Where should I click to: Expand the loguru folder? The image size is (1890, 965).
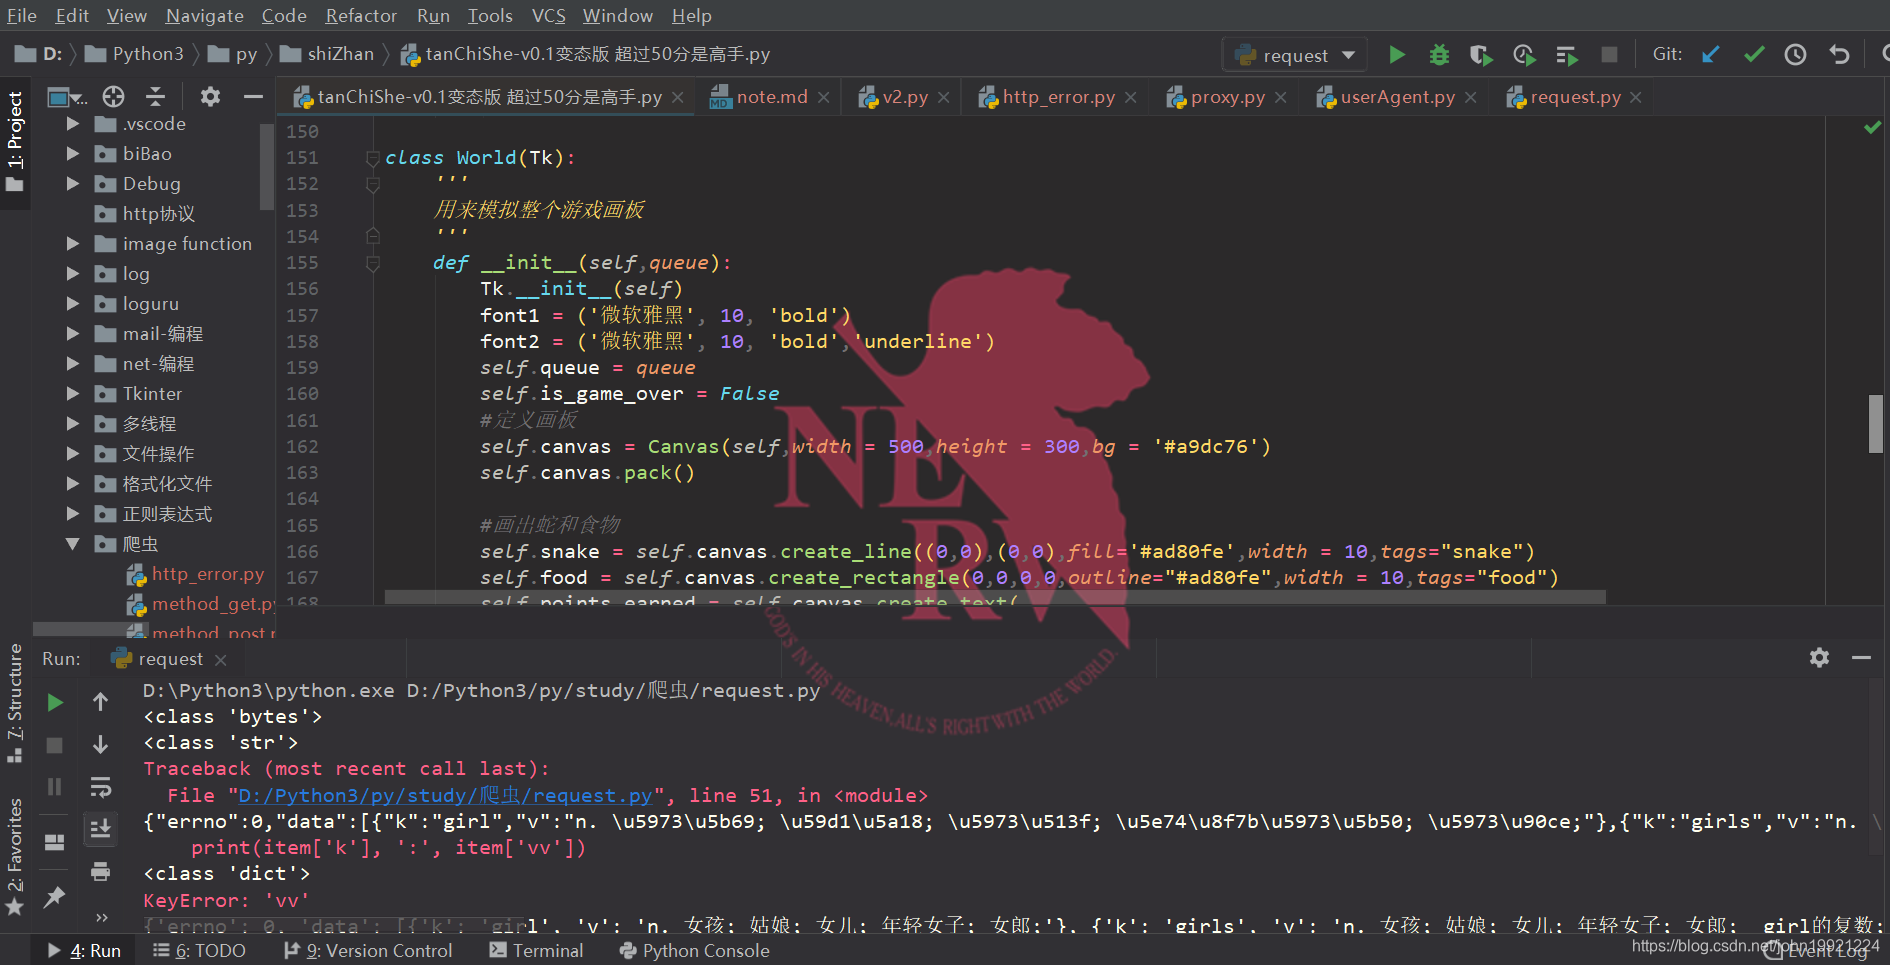[x=72, y=304]
